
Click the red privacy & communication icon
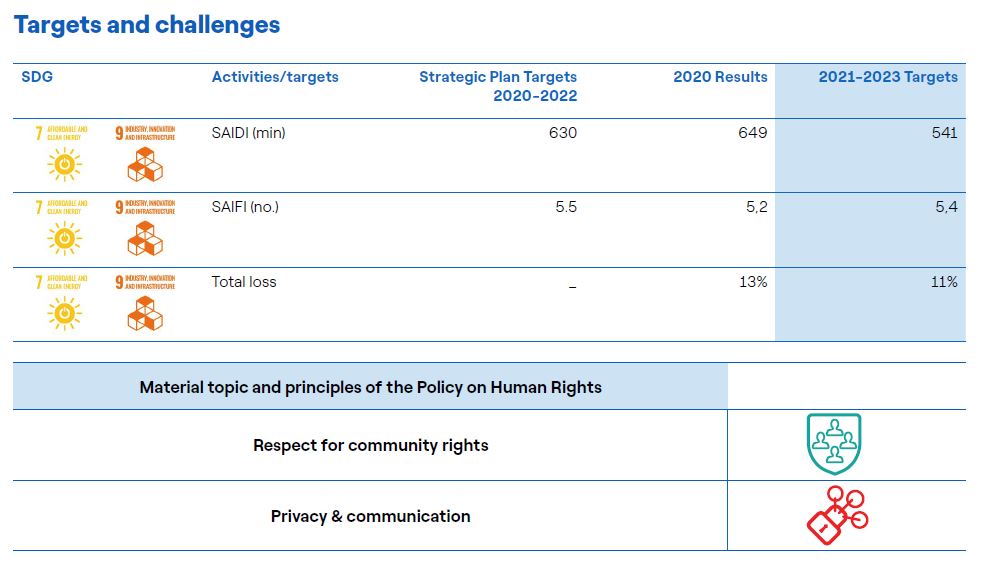(x=837, y=516)
